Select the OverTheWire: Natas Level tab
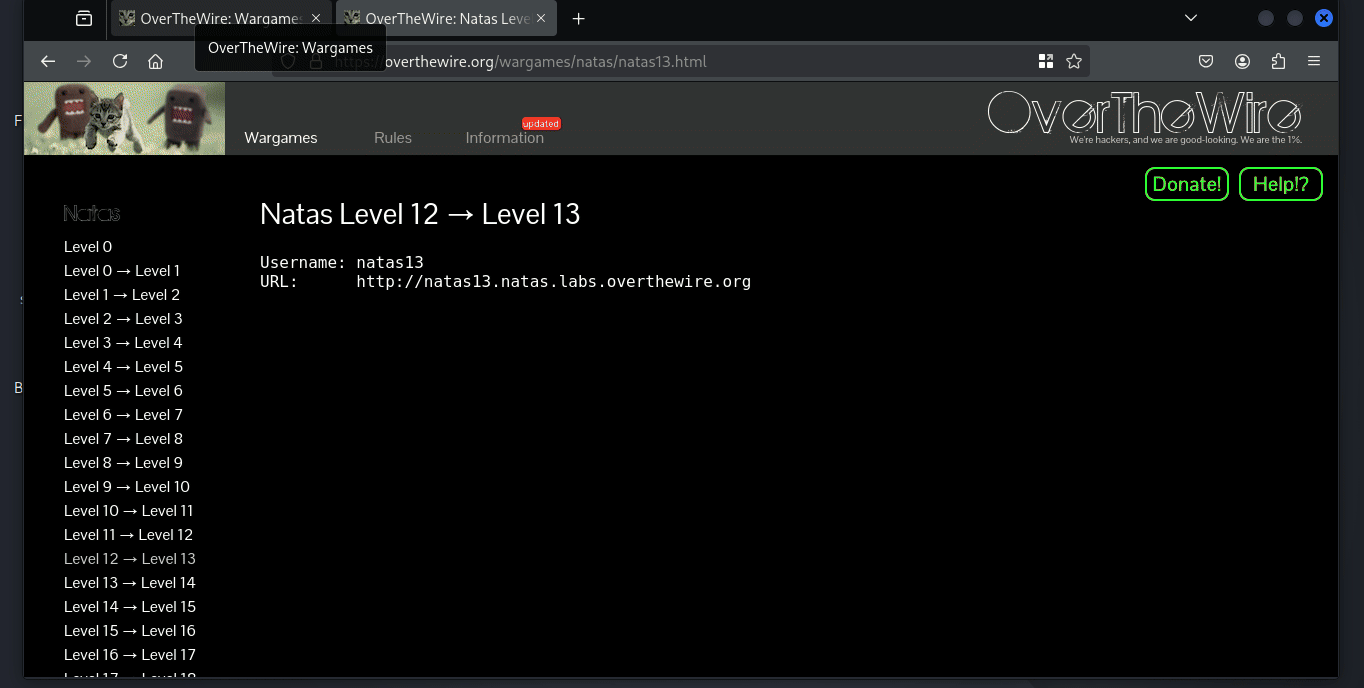Viewport: 1364px width, 688px height. pos(446,18)
